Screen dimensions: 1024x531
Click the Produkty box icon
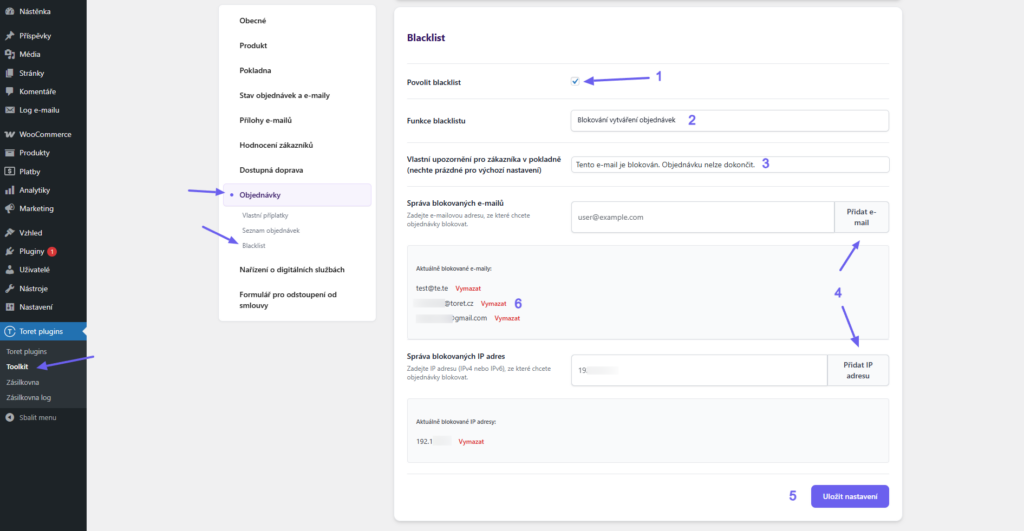pyautogui.click(x=10, y=152)
